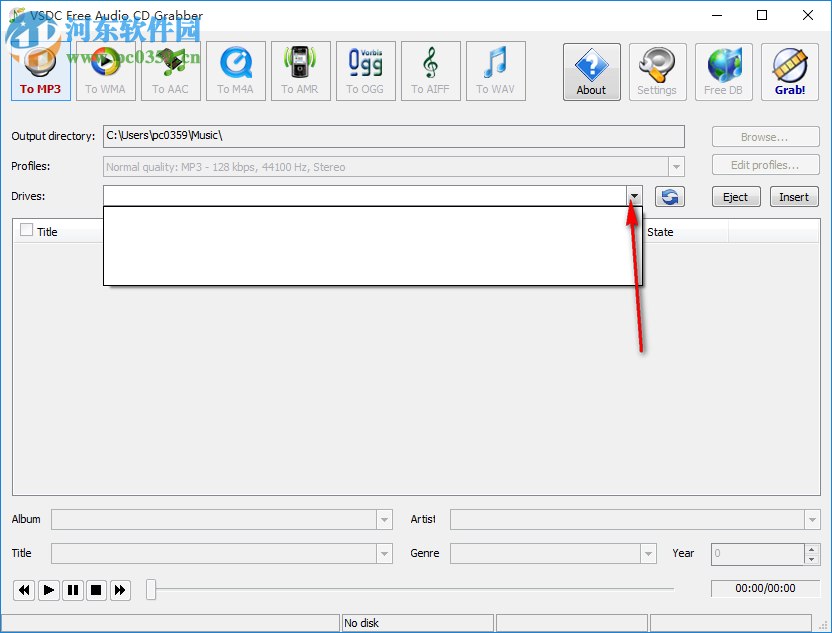Toggle the Title select-all checkbox
This screenshot has width=832, height=633.
coord(25,230)
